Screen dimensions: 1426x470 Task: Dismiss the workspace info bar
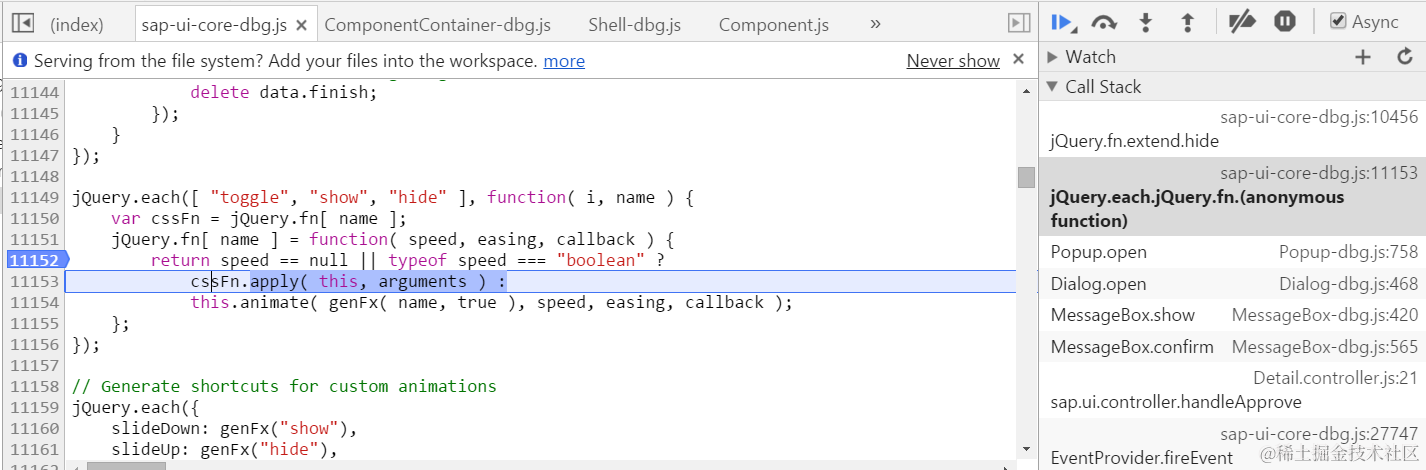(x=1018, y=60)
